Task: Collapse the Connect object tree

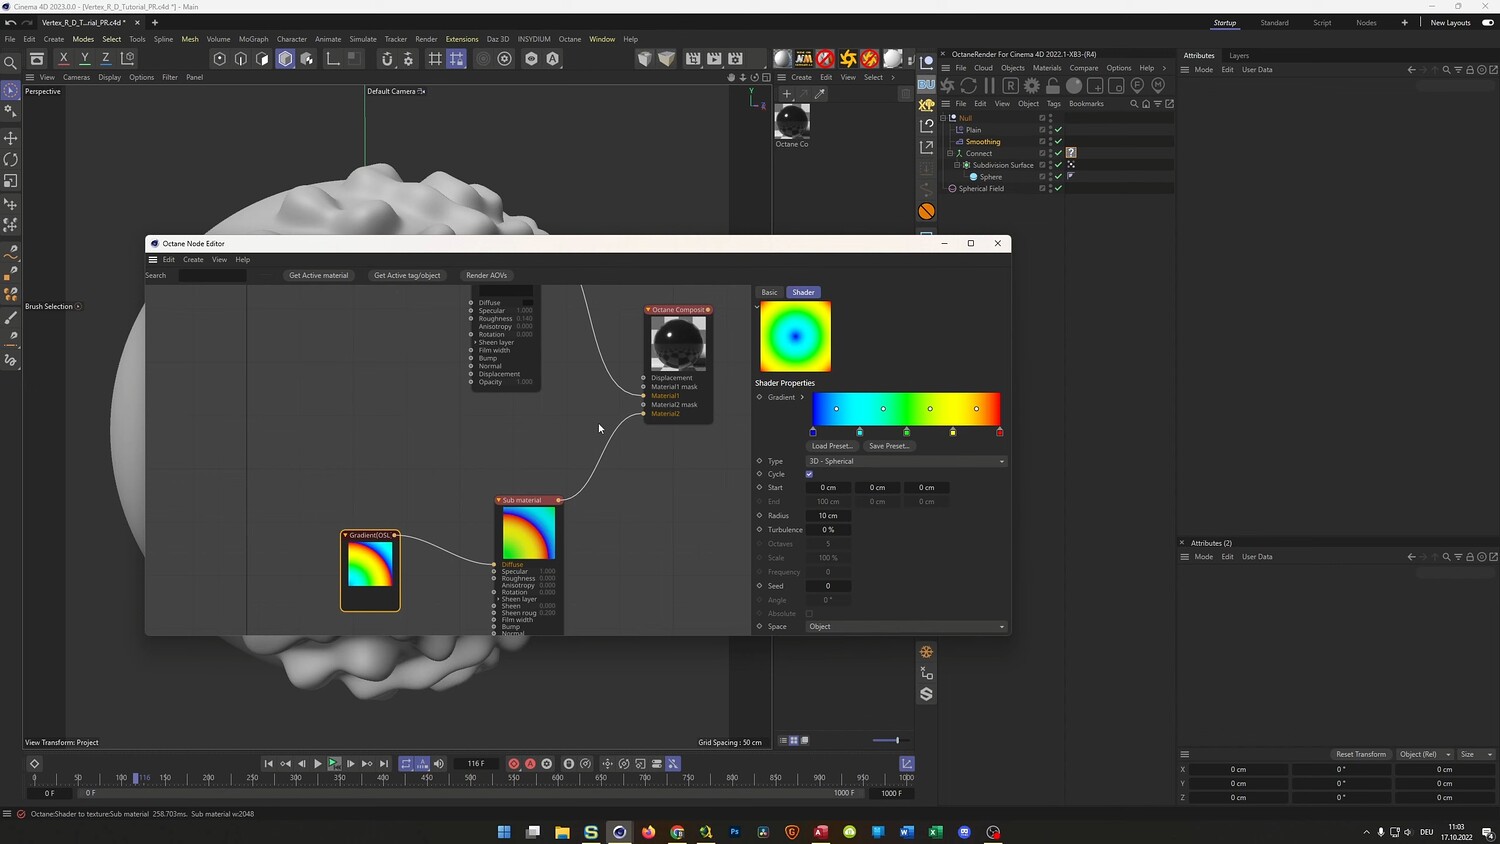Action: [x=950, y=153]
